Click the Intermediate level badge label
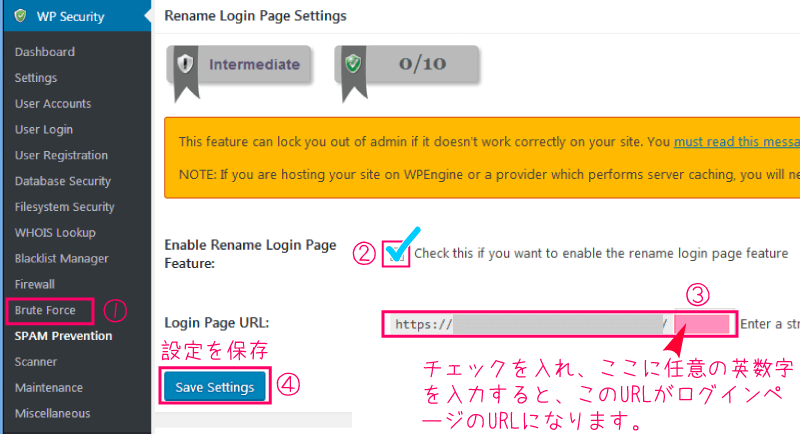This screenshot has height=438, width=800. 254,64
